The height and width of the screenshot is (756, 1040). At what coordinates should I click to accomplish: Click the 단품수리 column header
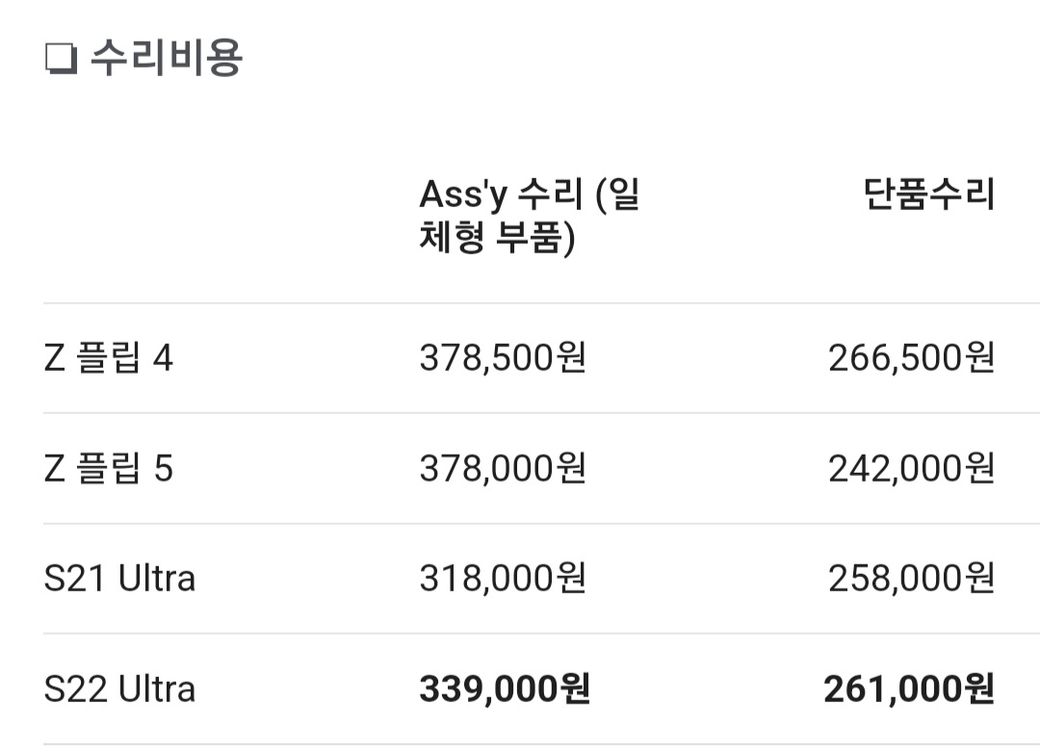pos(929,194)
